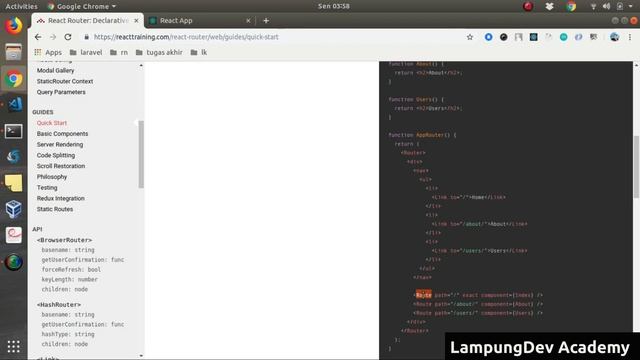Open Code Splitting guide
Viewport: 640px width, 360px height.
click(56, 155)
